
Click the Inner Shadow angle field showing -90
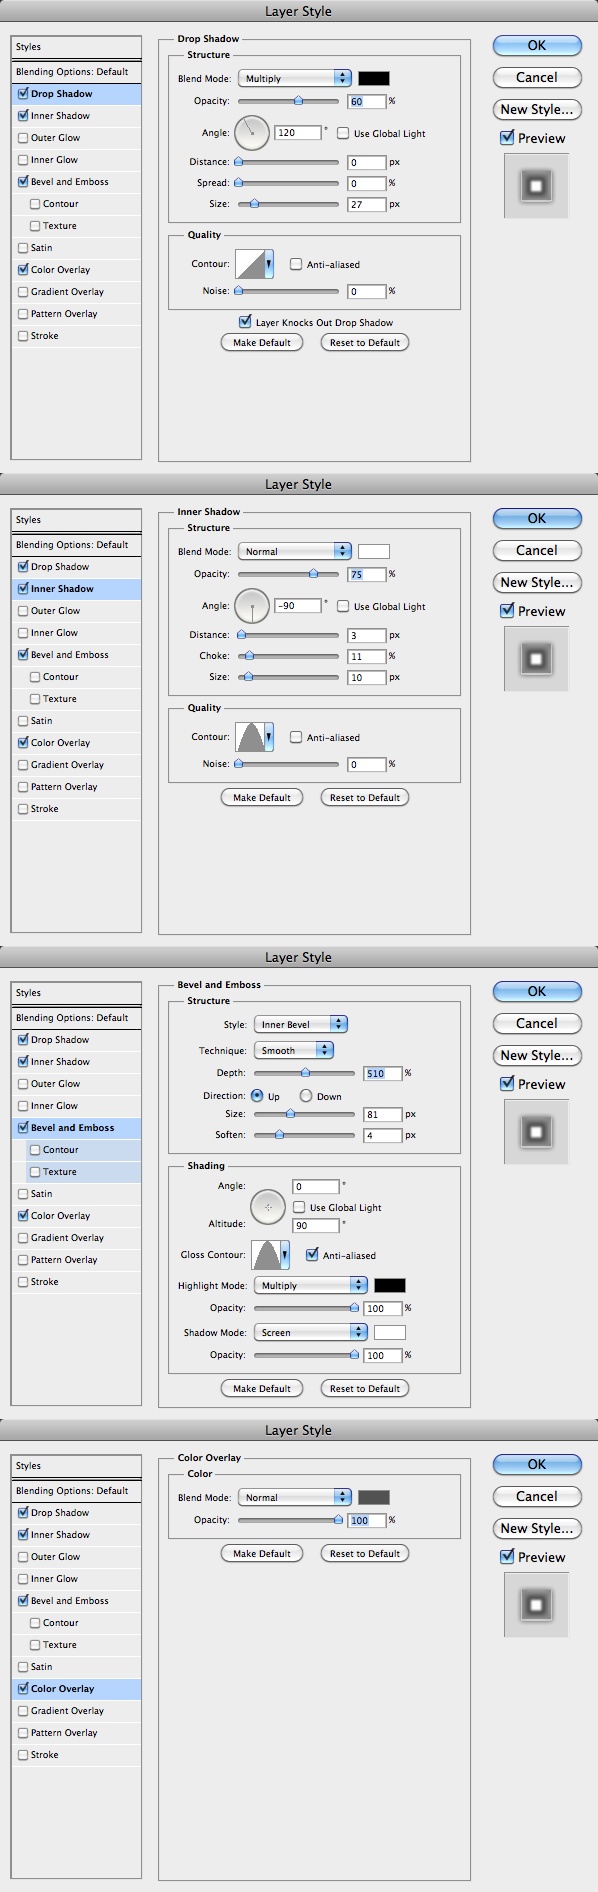point(298,606)
